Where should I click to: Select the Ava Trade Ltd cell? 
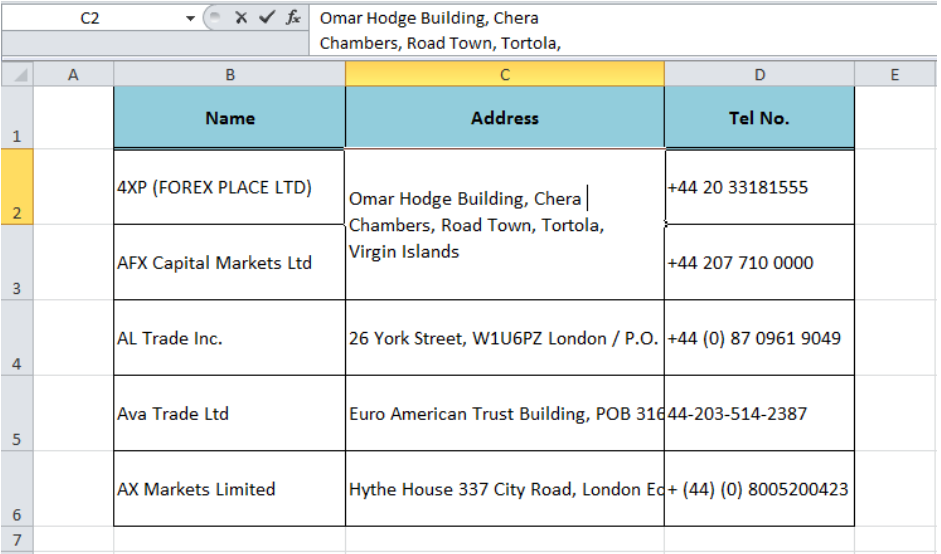point(230,414)
